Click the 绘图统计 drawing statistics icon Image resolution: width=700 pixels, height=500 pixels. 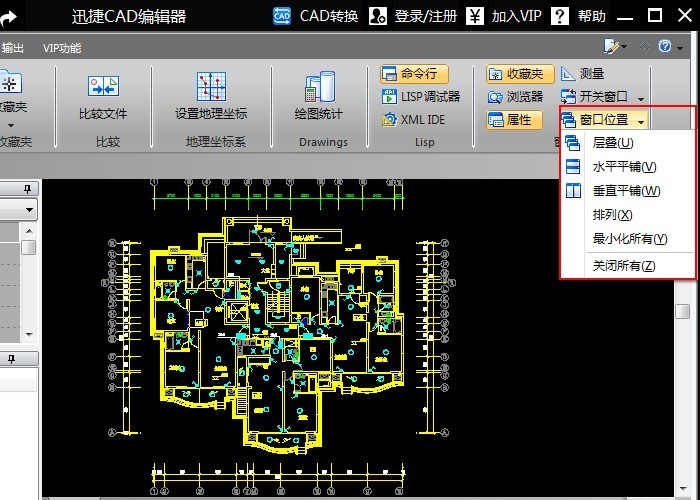point(319,87)
